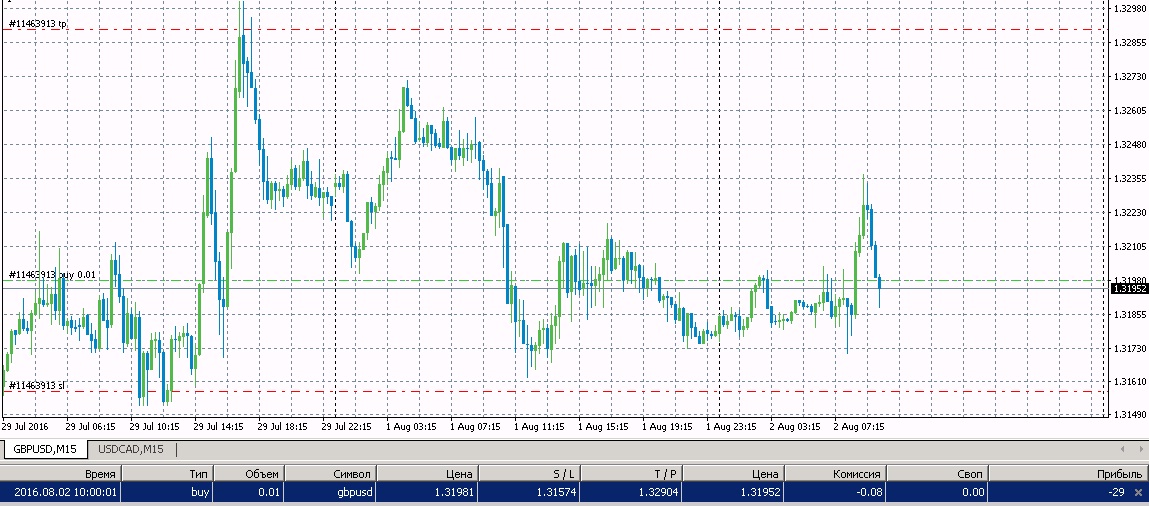Click the Своп column header
The width and height of the screenshot is (1149, 506).
click(x=937, y=474)
